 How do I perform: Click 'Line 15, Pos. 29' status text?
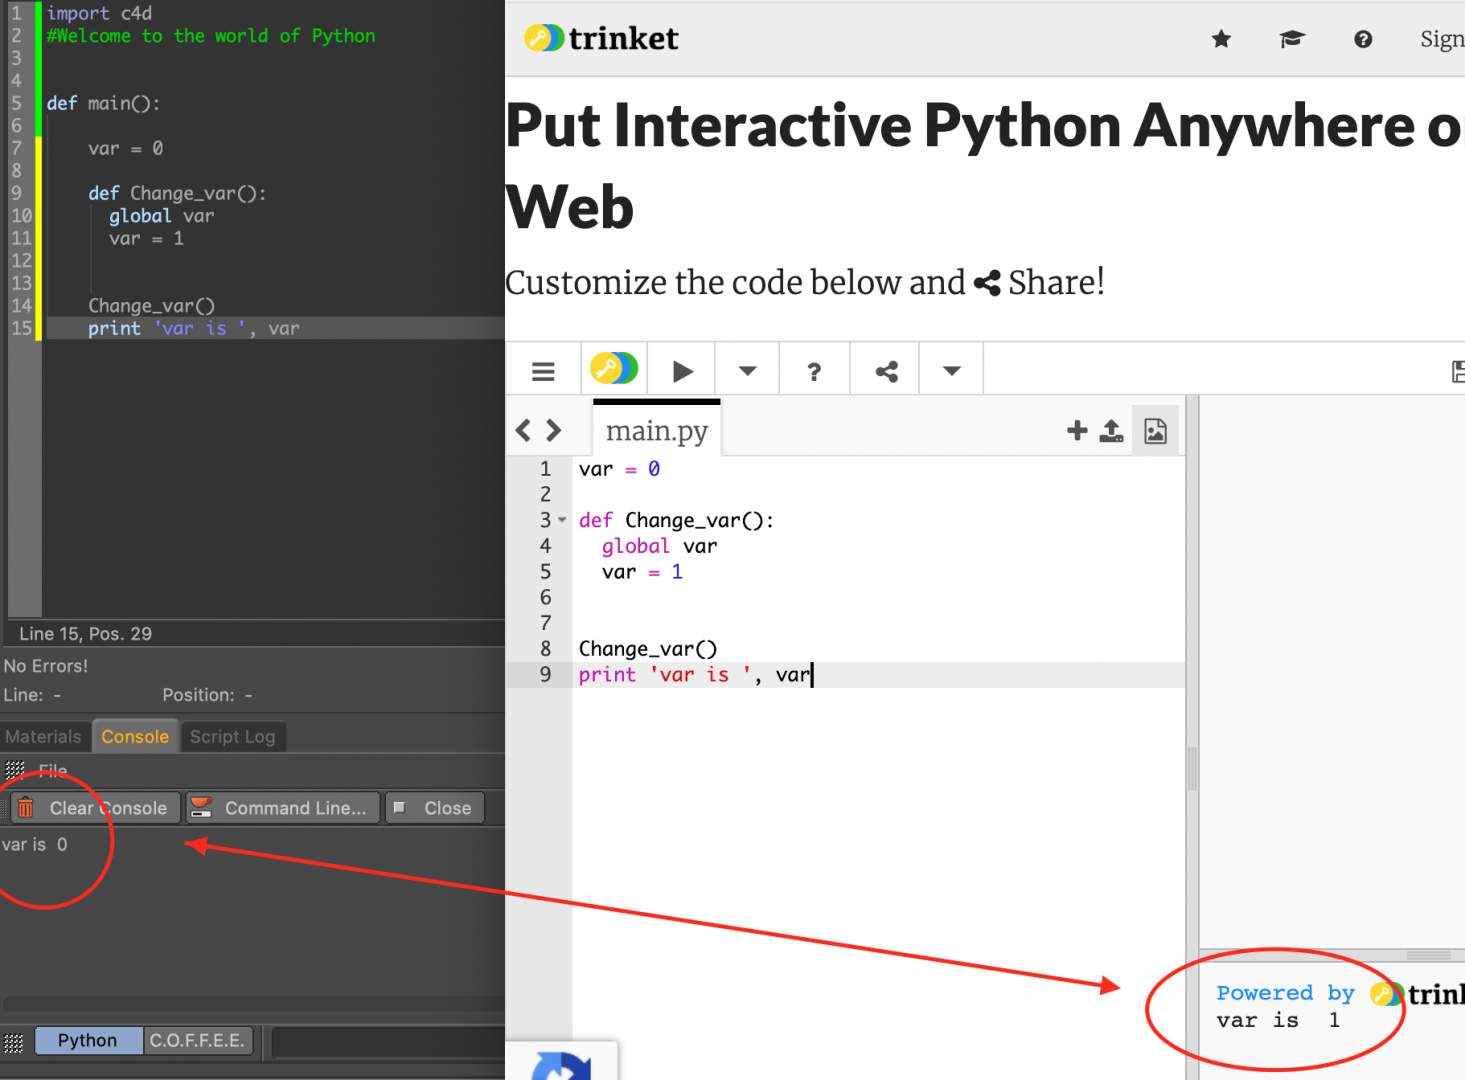(86, 634)
